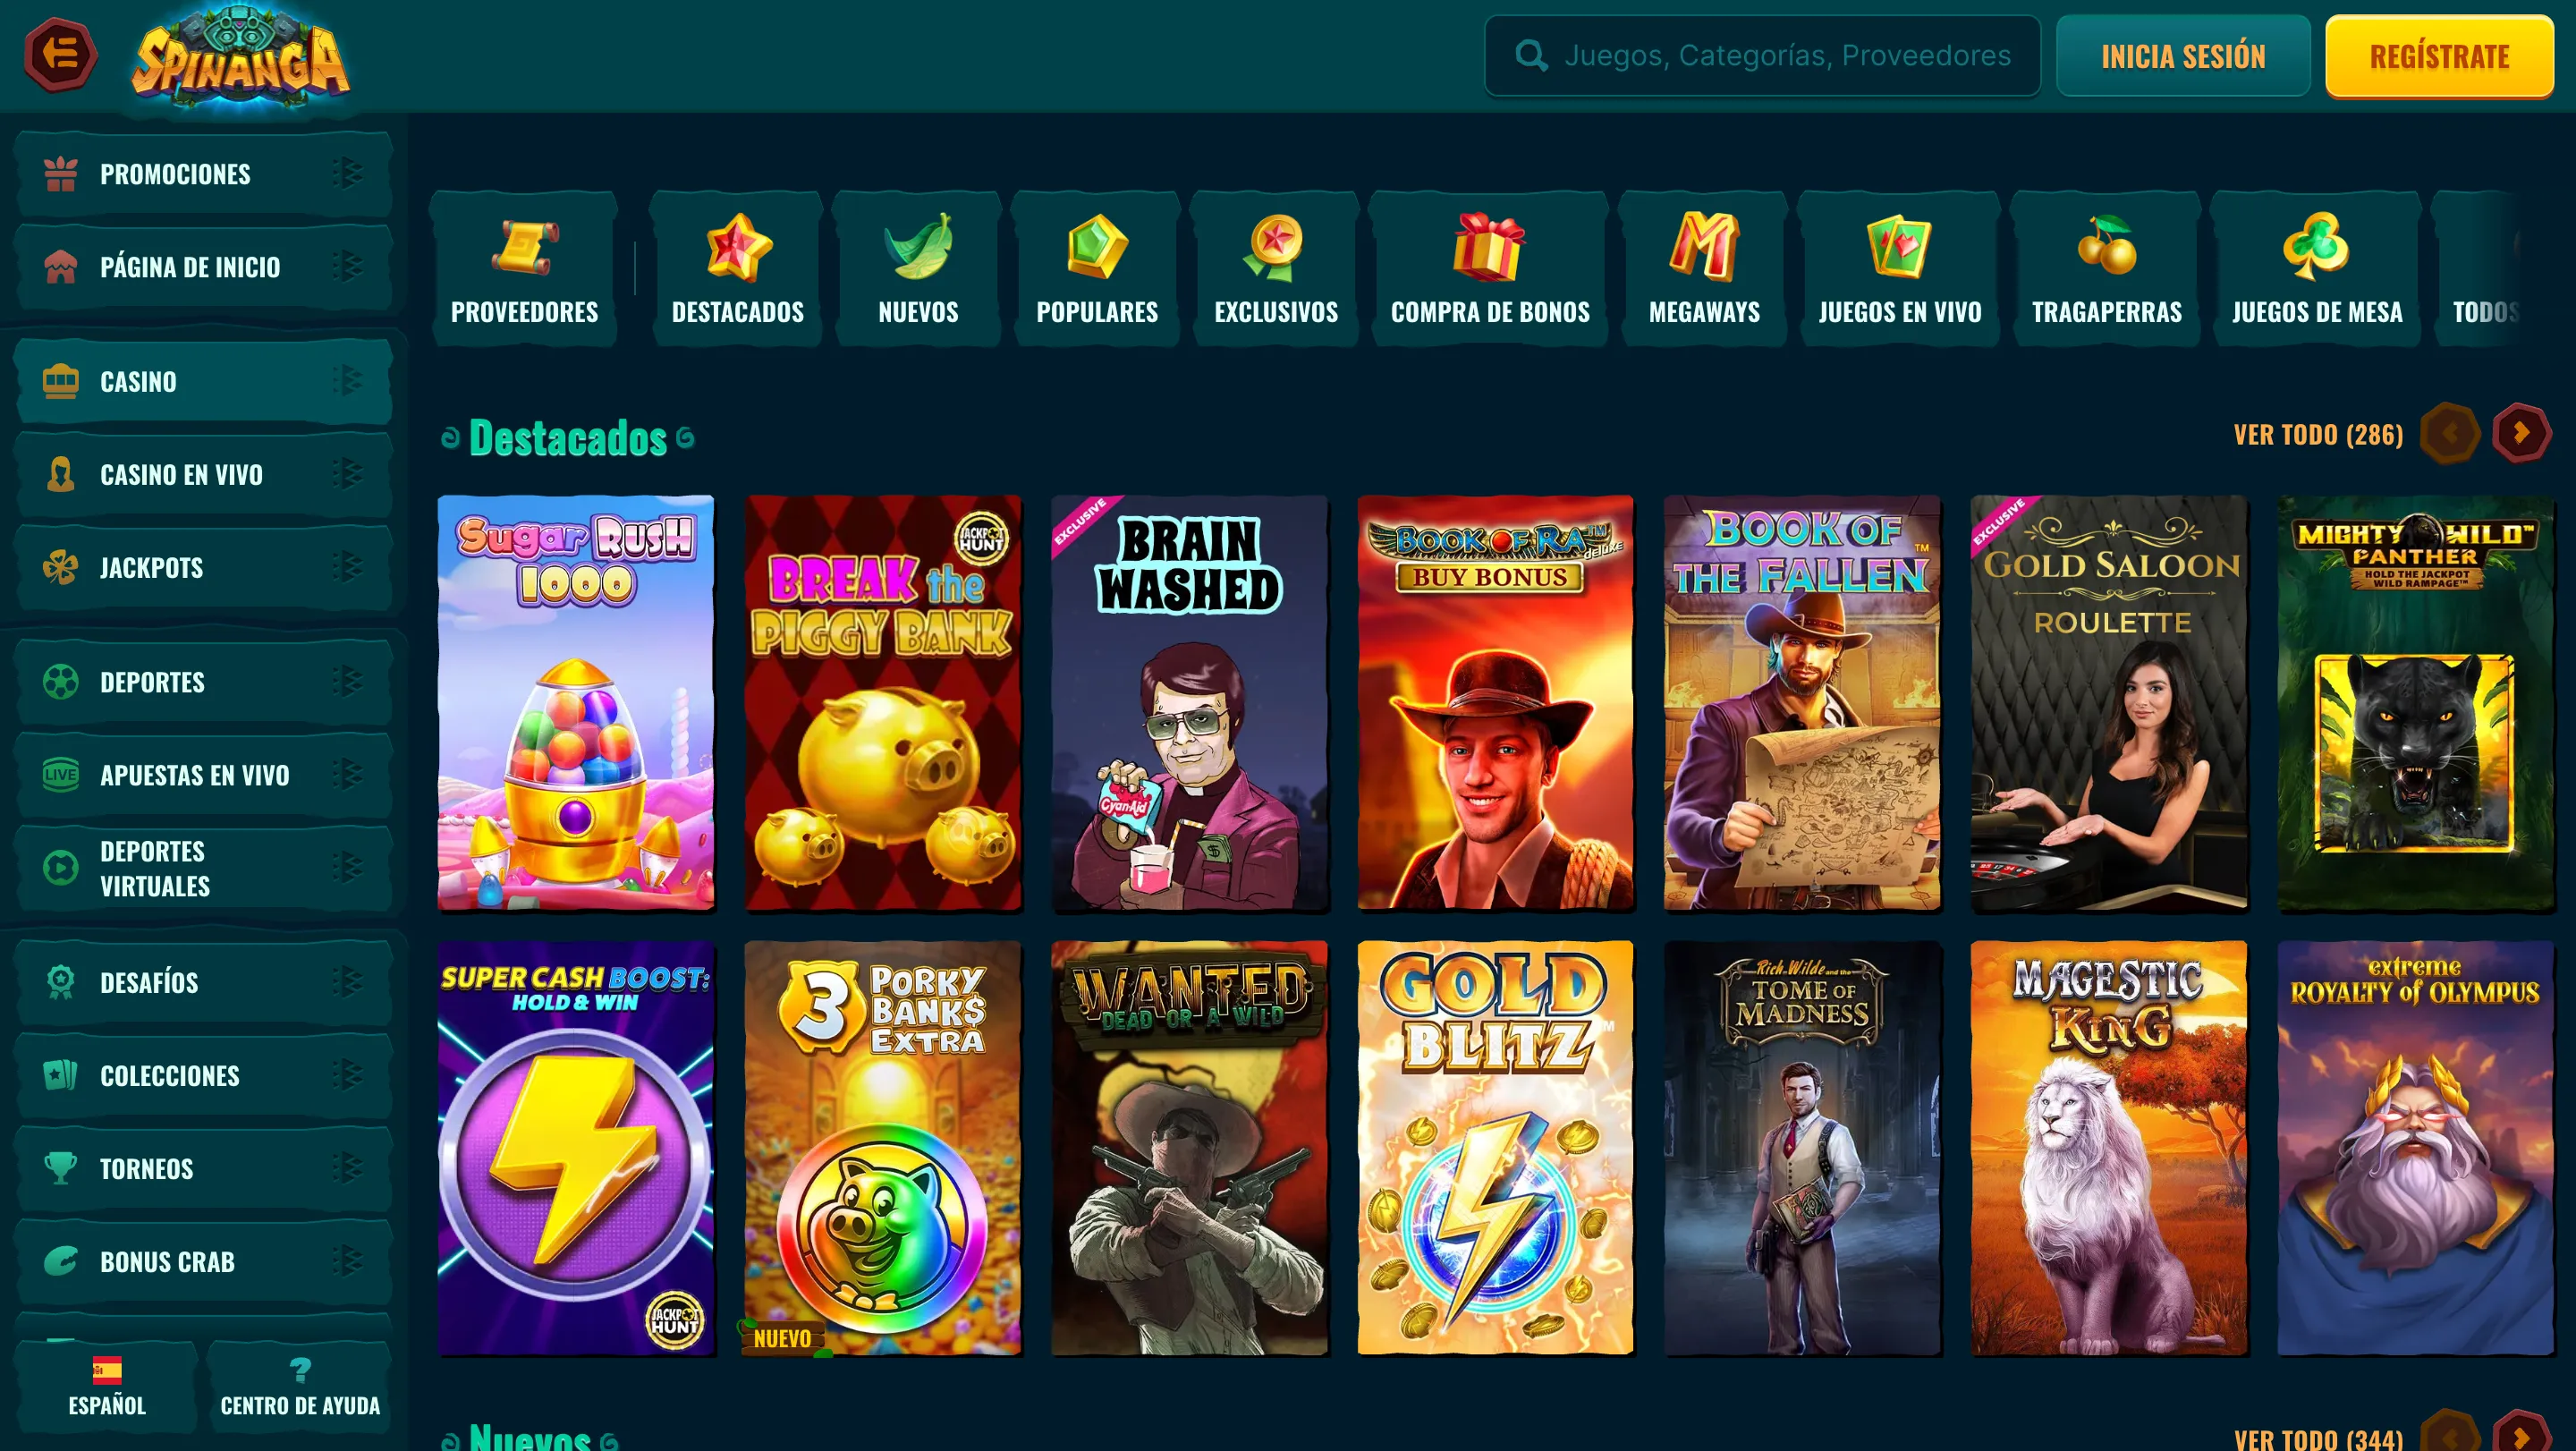Select the Destacados star icon
2576x1451 pixels.
point(738,246)
